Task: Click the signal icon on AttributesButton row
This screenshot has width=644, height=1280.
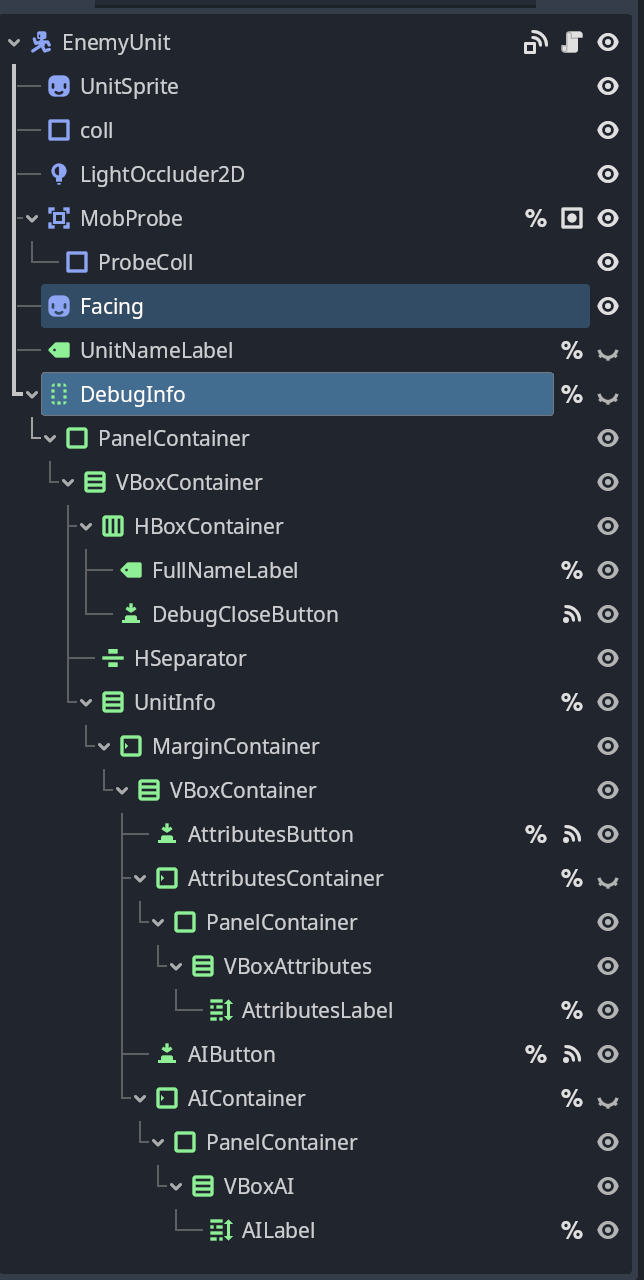Action: (x=571, y=834)
